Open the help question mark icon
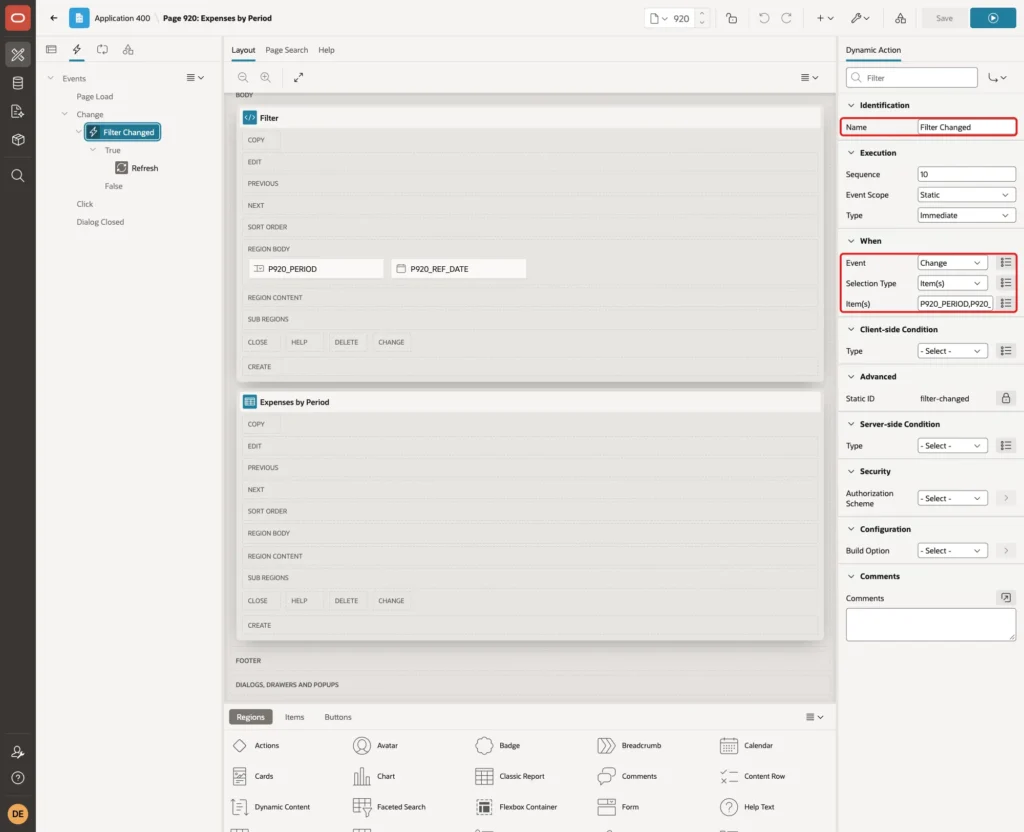This screenshot has width=1024, height=832. click(x=18, y=778)
